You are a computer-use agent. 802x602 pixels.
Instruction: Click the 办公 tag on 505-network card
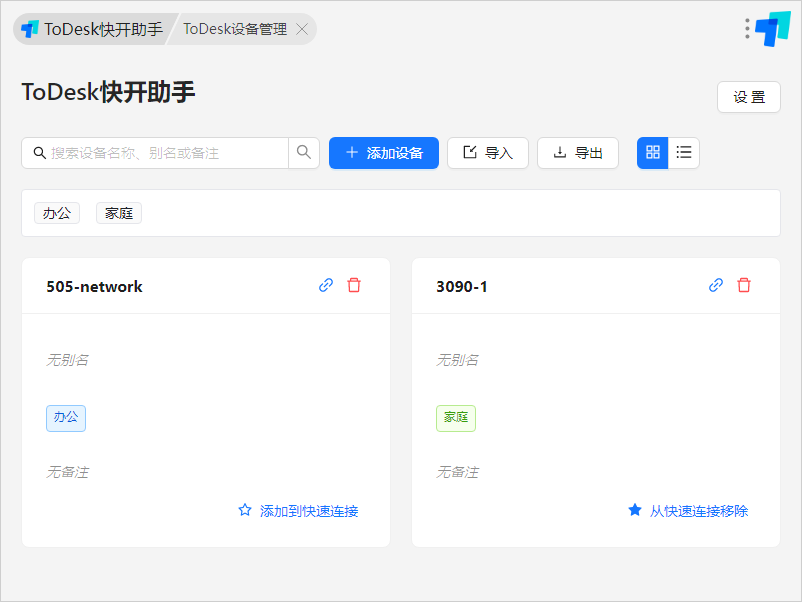(66, 418)
